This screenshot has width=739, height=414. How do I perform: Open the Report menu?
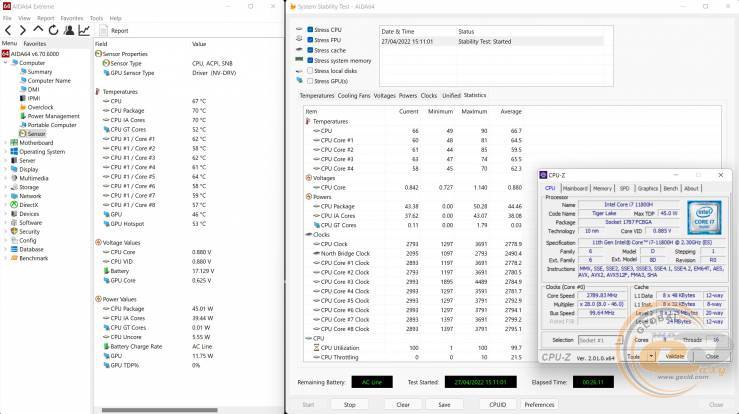(46, 18)
